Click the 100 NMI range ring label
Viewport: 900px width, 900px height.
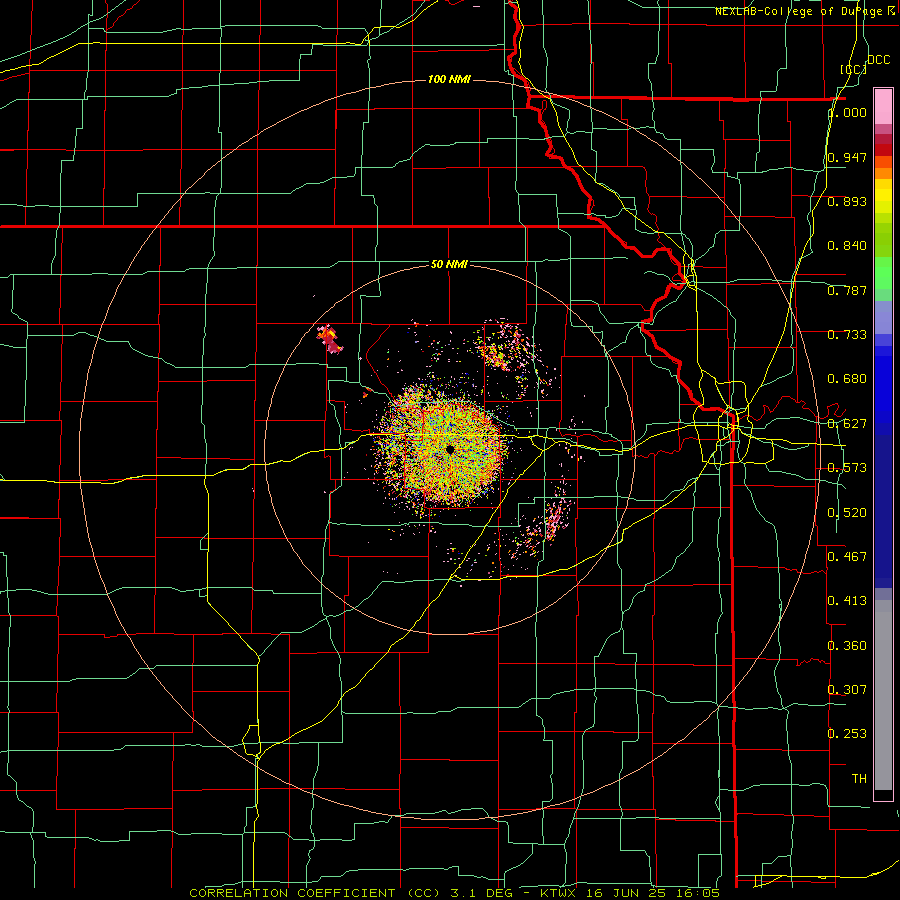click(449, 79)
